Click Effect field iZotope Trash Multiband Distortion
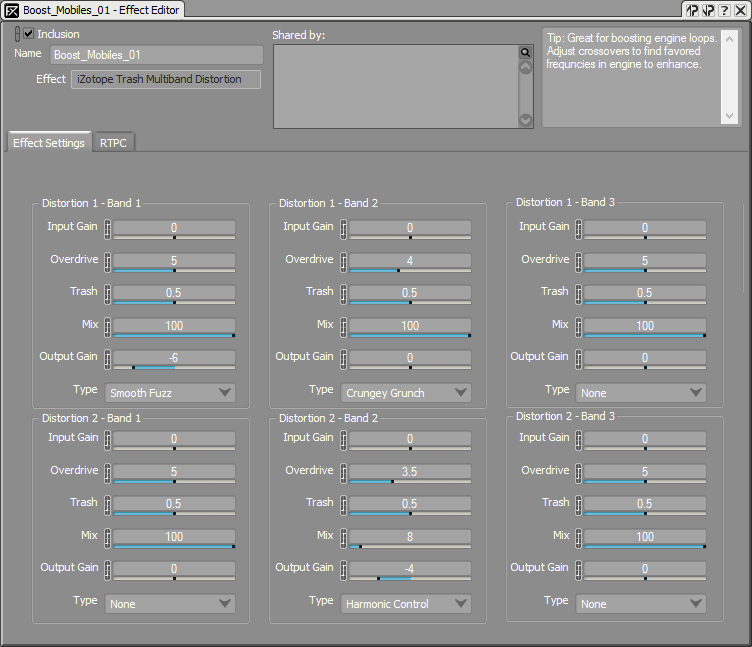The width and height of the screenshot is (752, 647). (x=166, y=79)
